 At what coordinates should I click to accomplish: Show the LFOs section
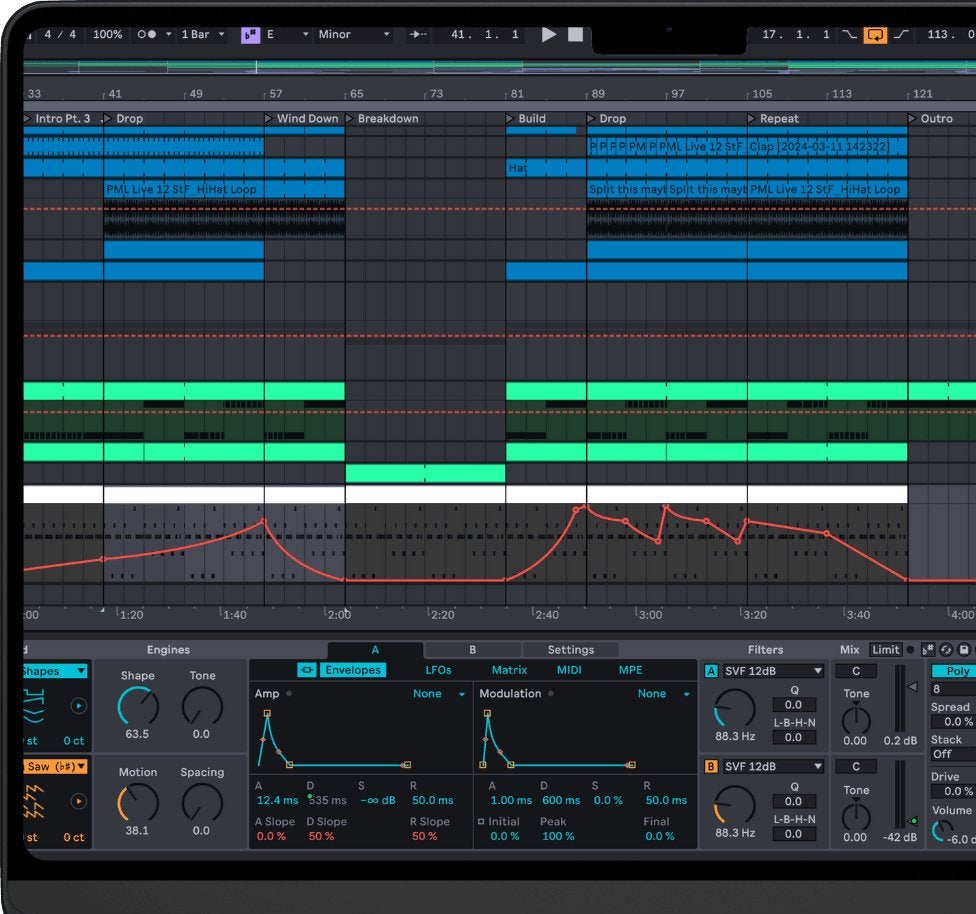[438, 670]
